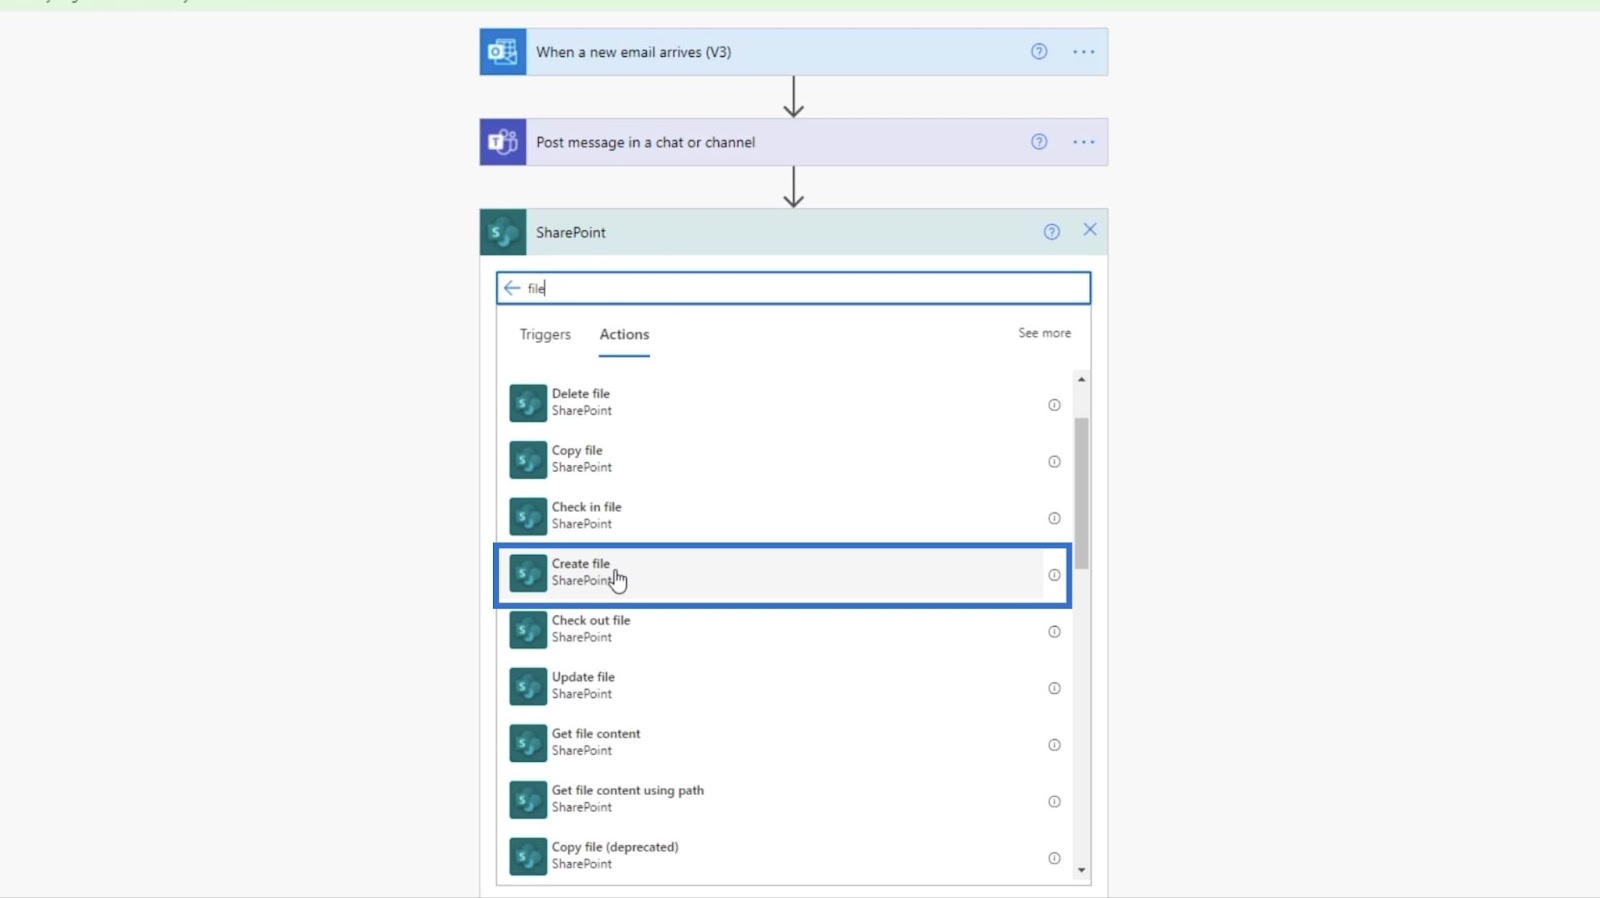Show info for Copy file (deprecated) action
This screenshot has height=898, width=1600.
pos(1054,858)
